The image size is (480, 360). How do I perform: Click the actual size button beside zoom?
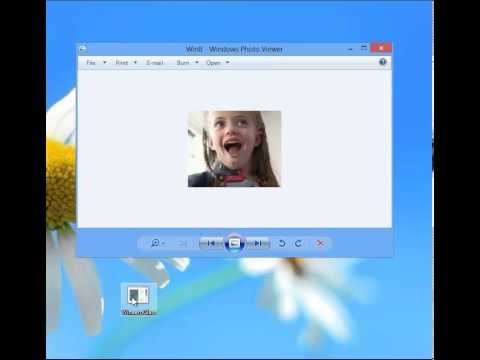point(182,244)
